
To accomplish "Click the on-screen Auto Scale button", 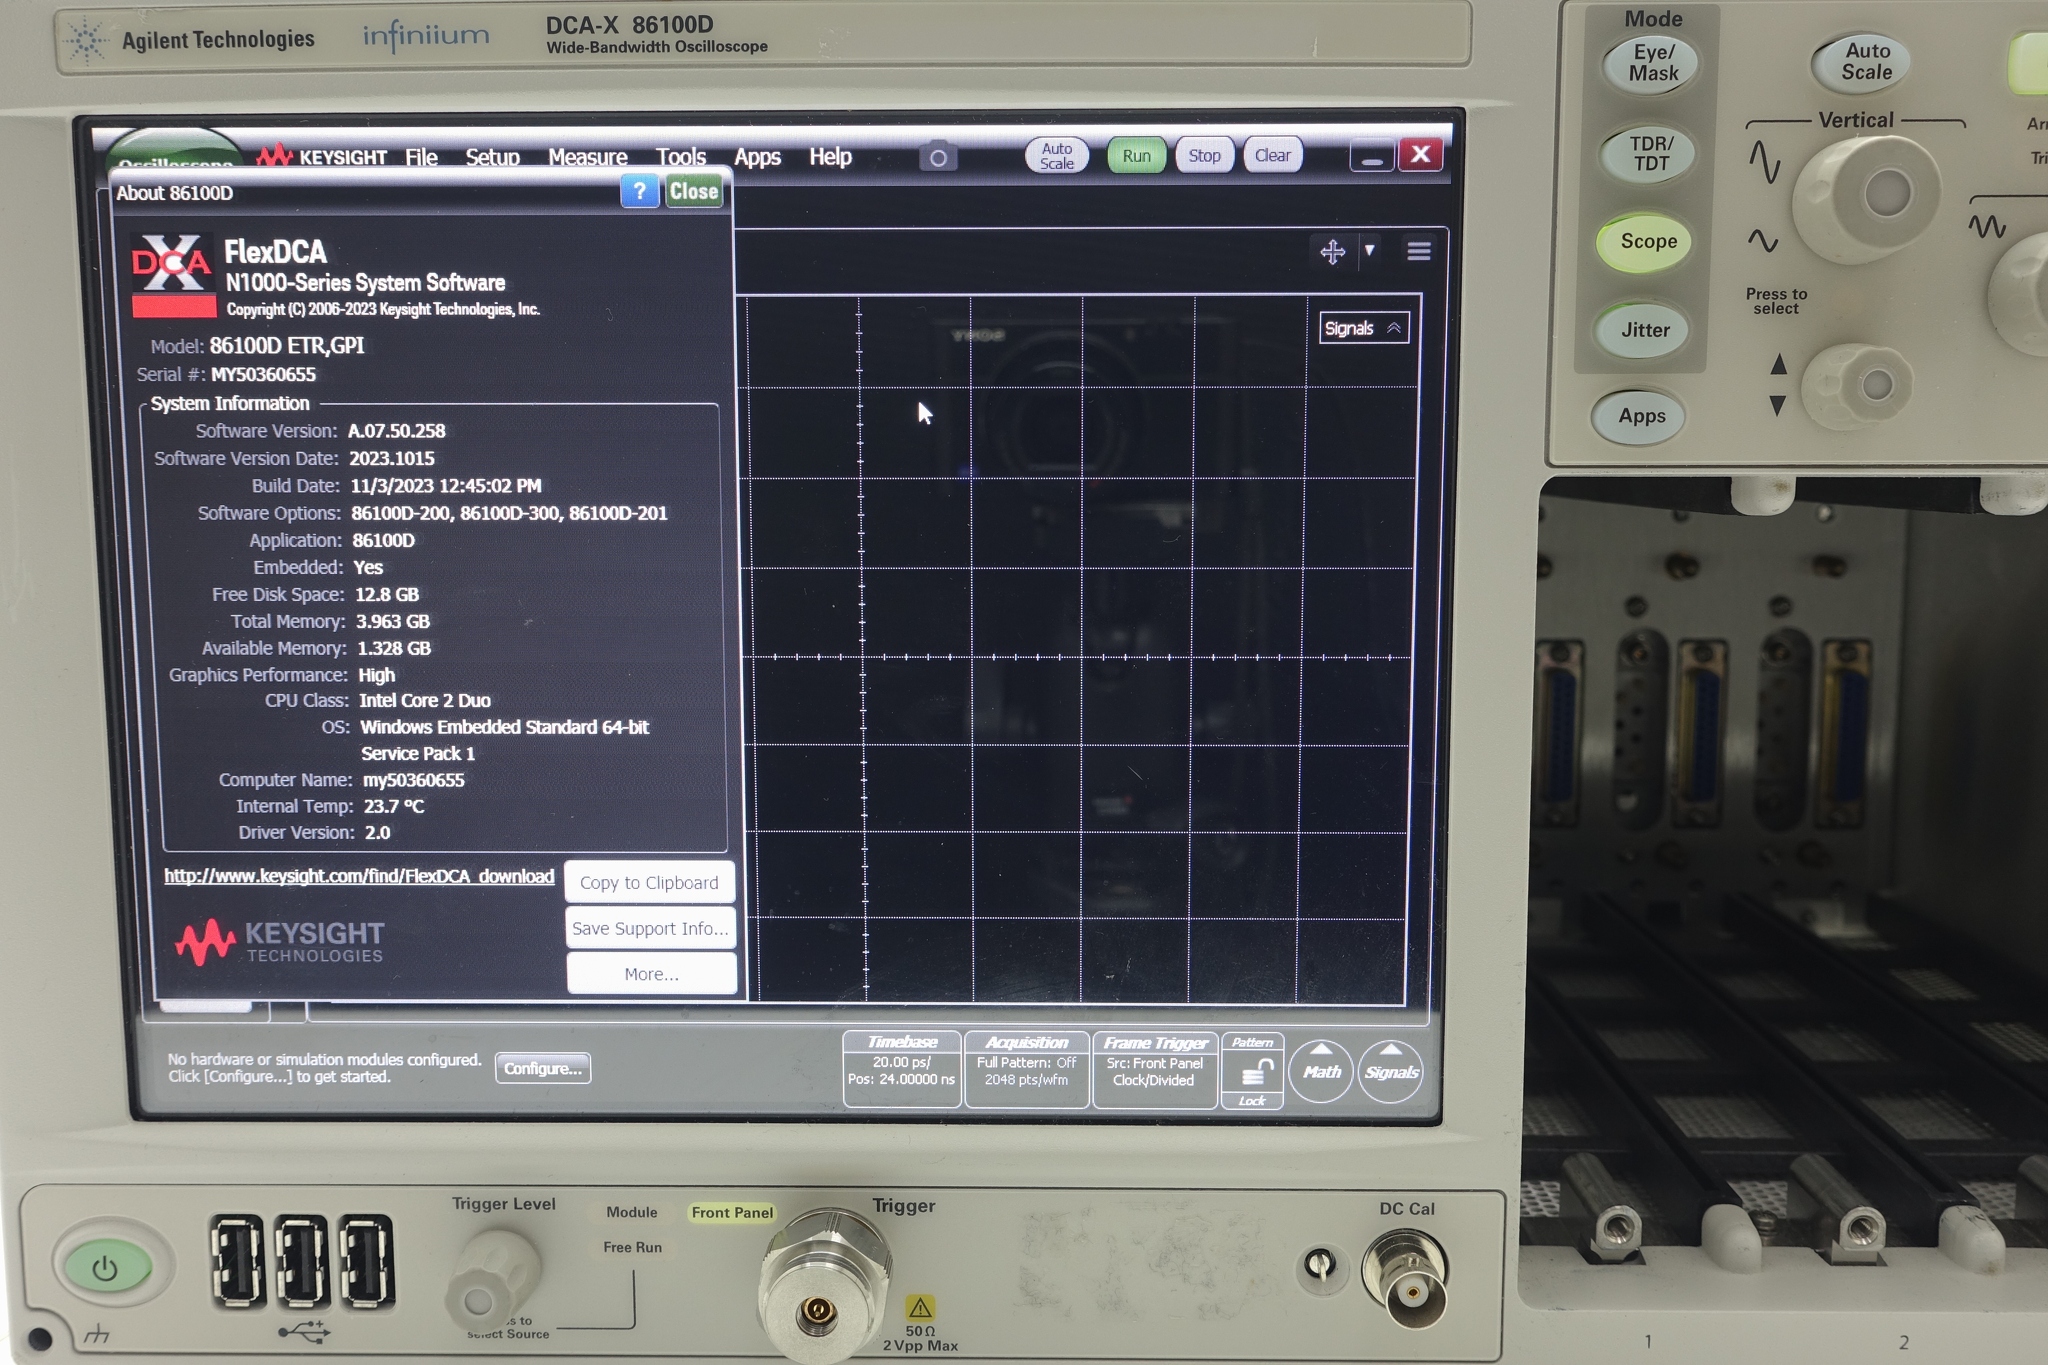I will tap(1056, 156).
